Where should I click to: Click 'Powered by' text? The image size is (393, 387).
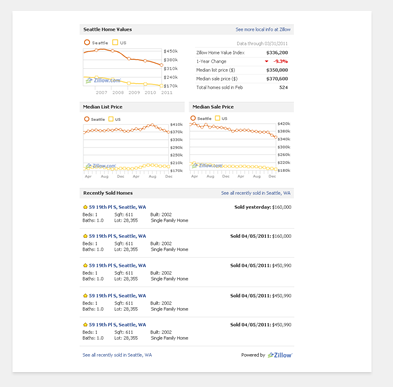[x=253, y=355]
